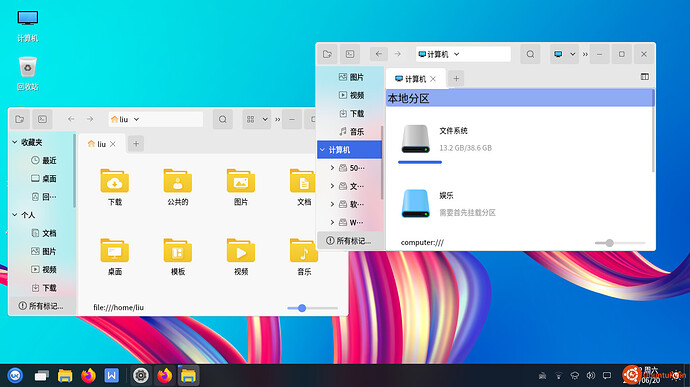690x387 pixels.
Task: Go forward in 计算机 window
Action: pyautogui.click(x=397, y=54)
